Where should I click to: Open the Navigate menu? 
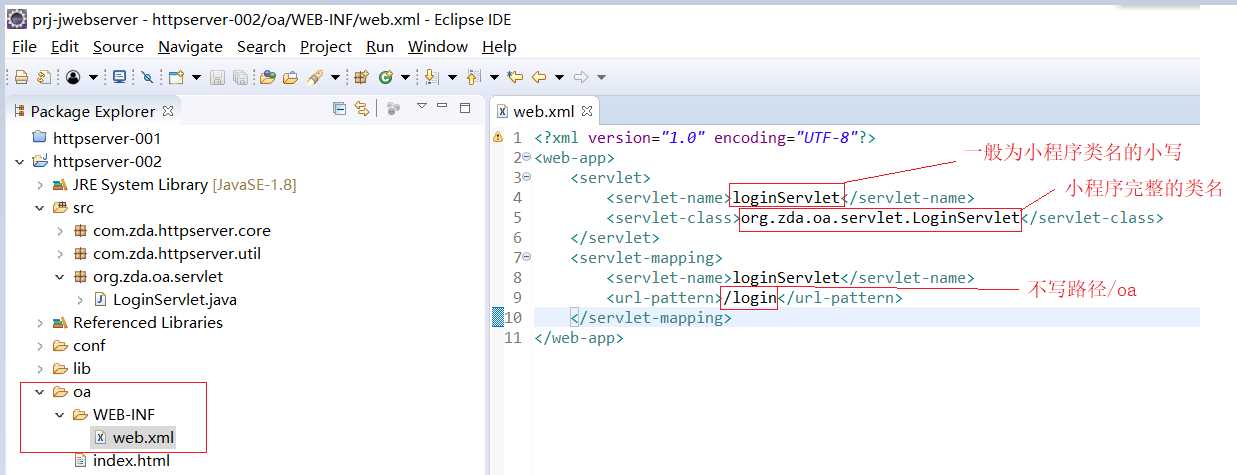[190, 46]
